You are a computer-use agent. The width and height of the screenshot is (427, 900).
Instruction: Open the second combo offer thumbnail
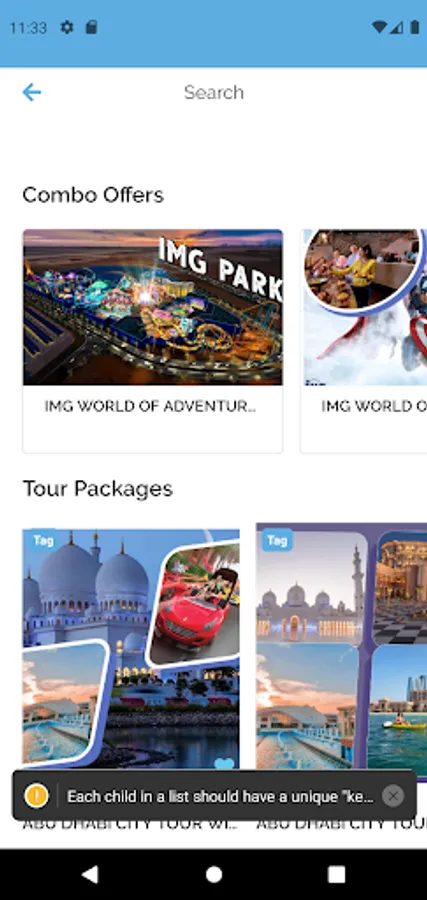point(364,307)
